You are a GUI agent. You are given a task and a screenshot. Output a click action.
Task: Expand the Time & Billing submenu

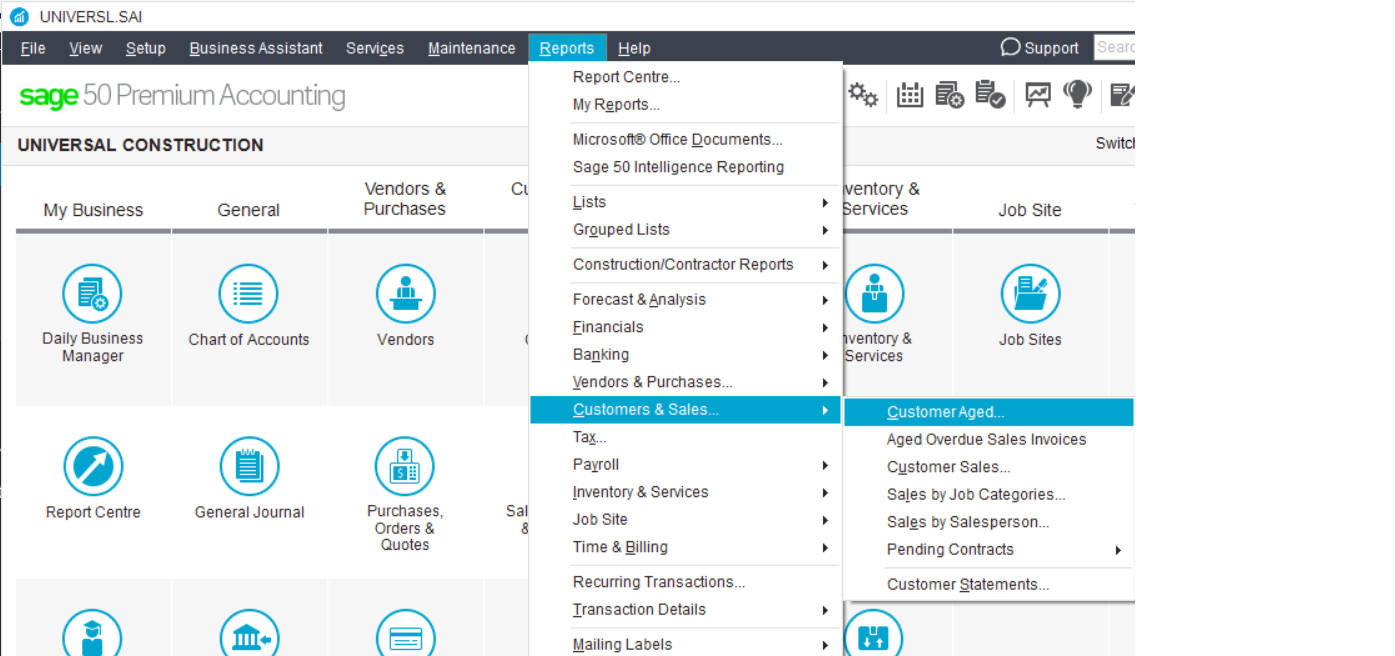685,547
